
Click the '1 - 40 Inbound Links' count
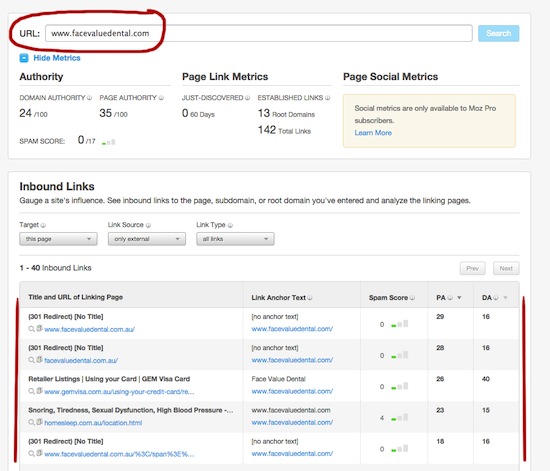point(55,268)
